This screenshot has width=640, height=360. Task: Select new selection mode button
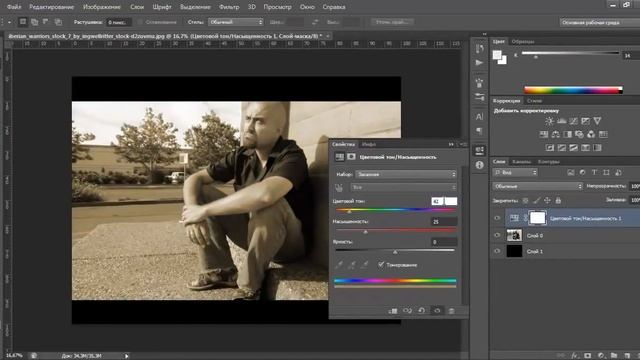(23, 22)
